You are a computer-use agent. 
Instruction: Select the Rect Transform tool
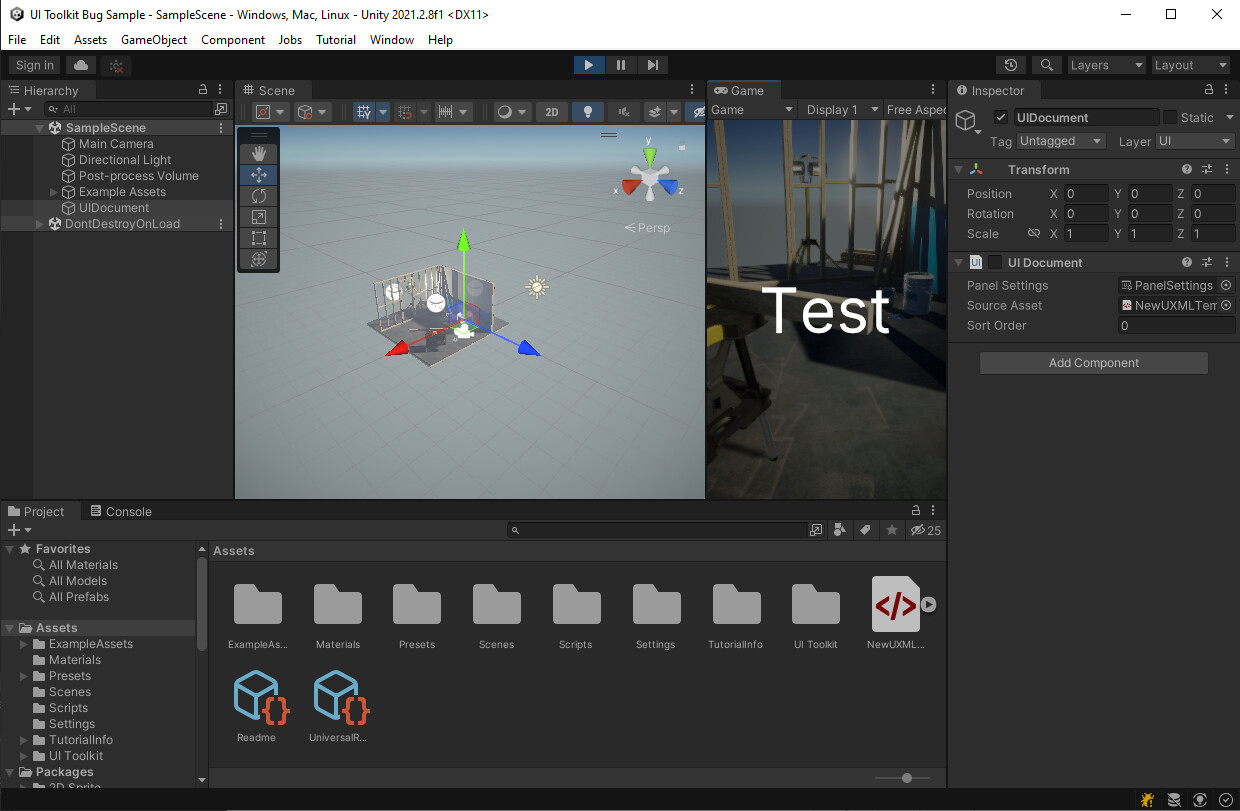[258, 238]
